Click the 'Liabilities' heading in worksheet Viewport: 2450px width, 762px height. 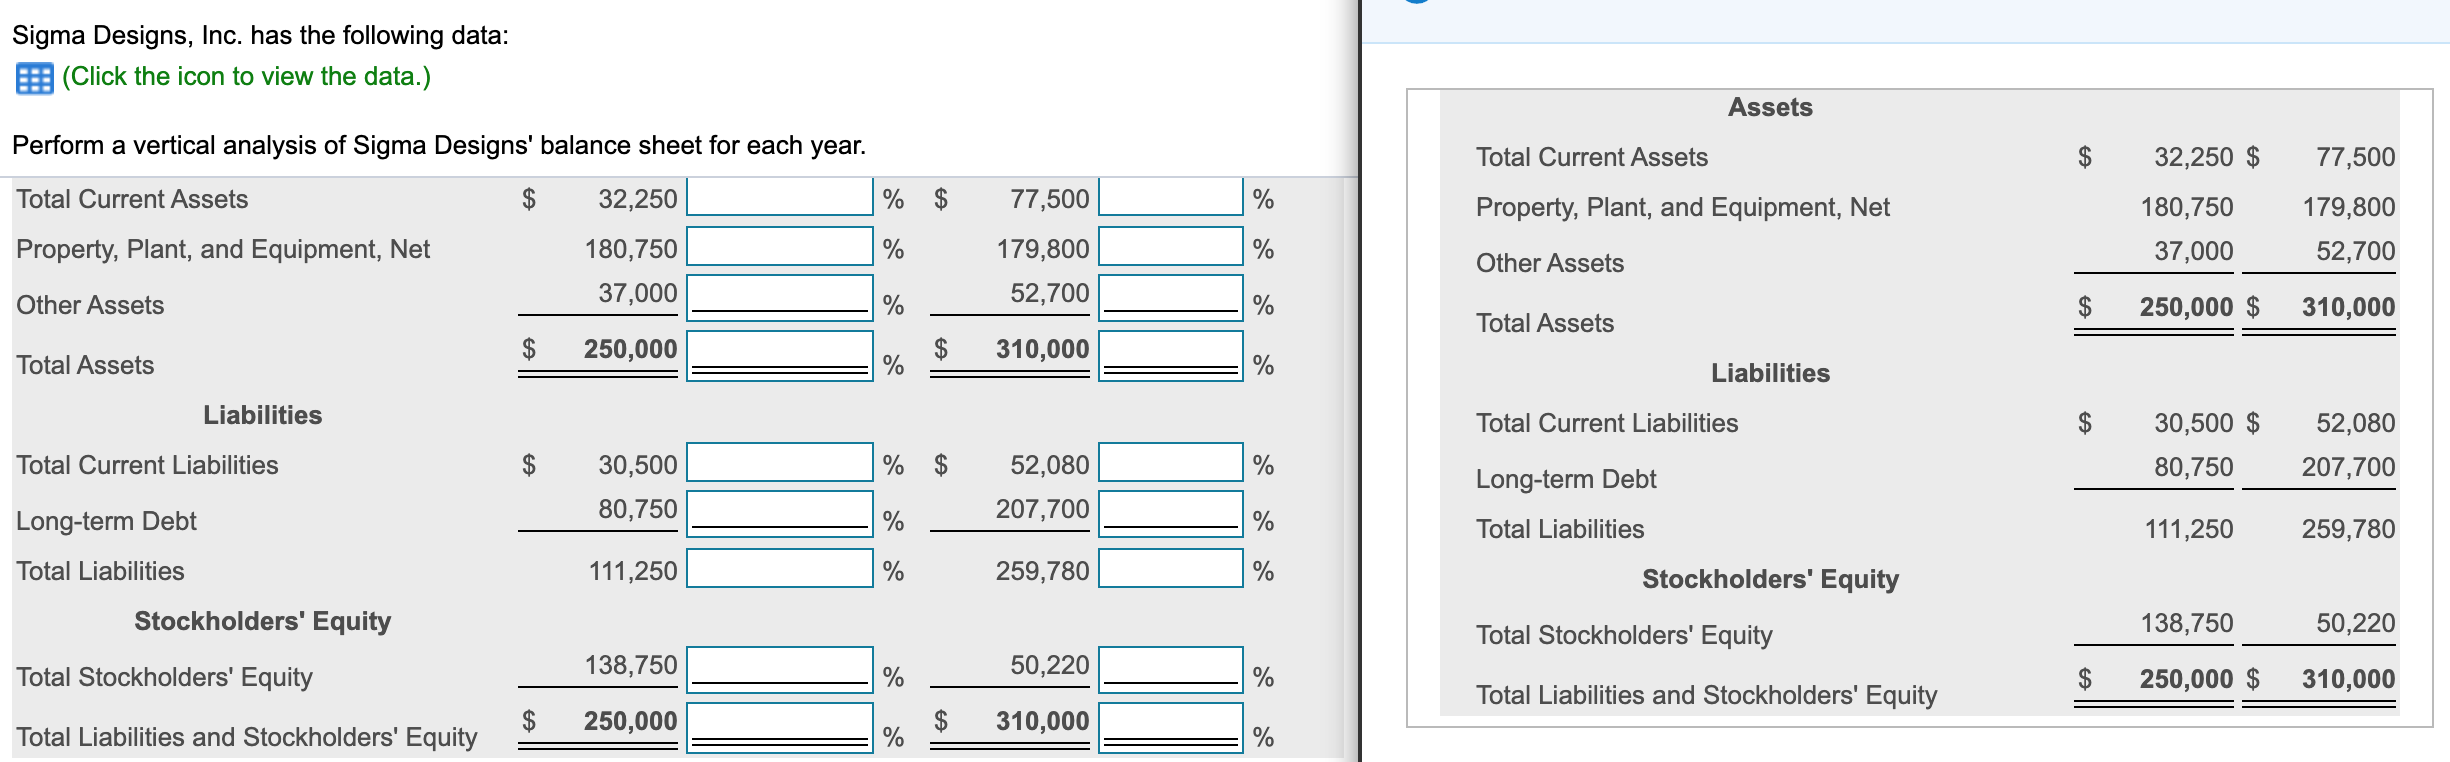263,415
